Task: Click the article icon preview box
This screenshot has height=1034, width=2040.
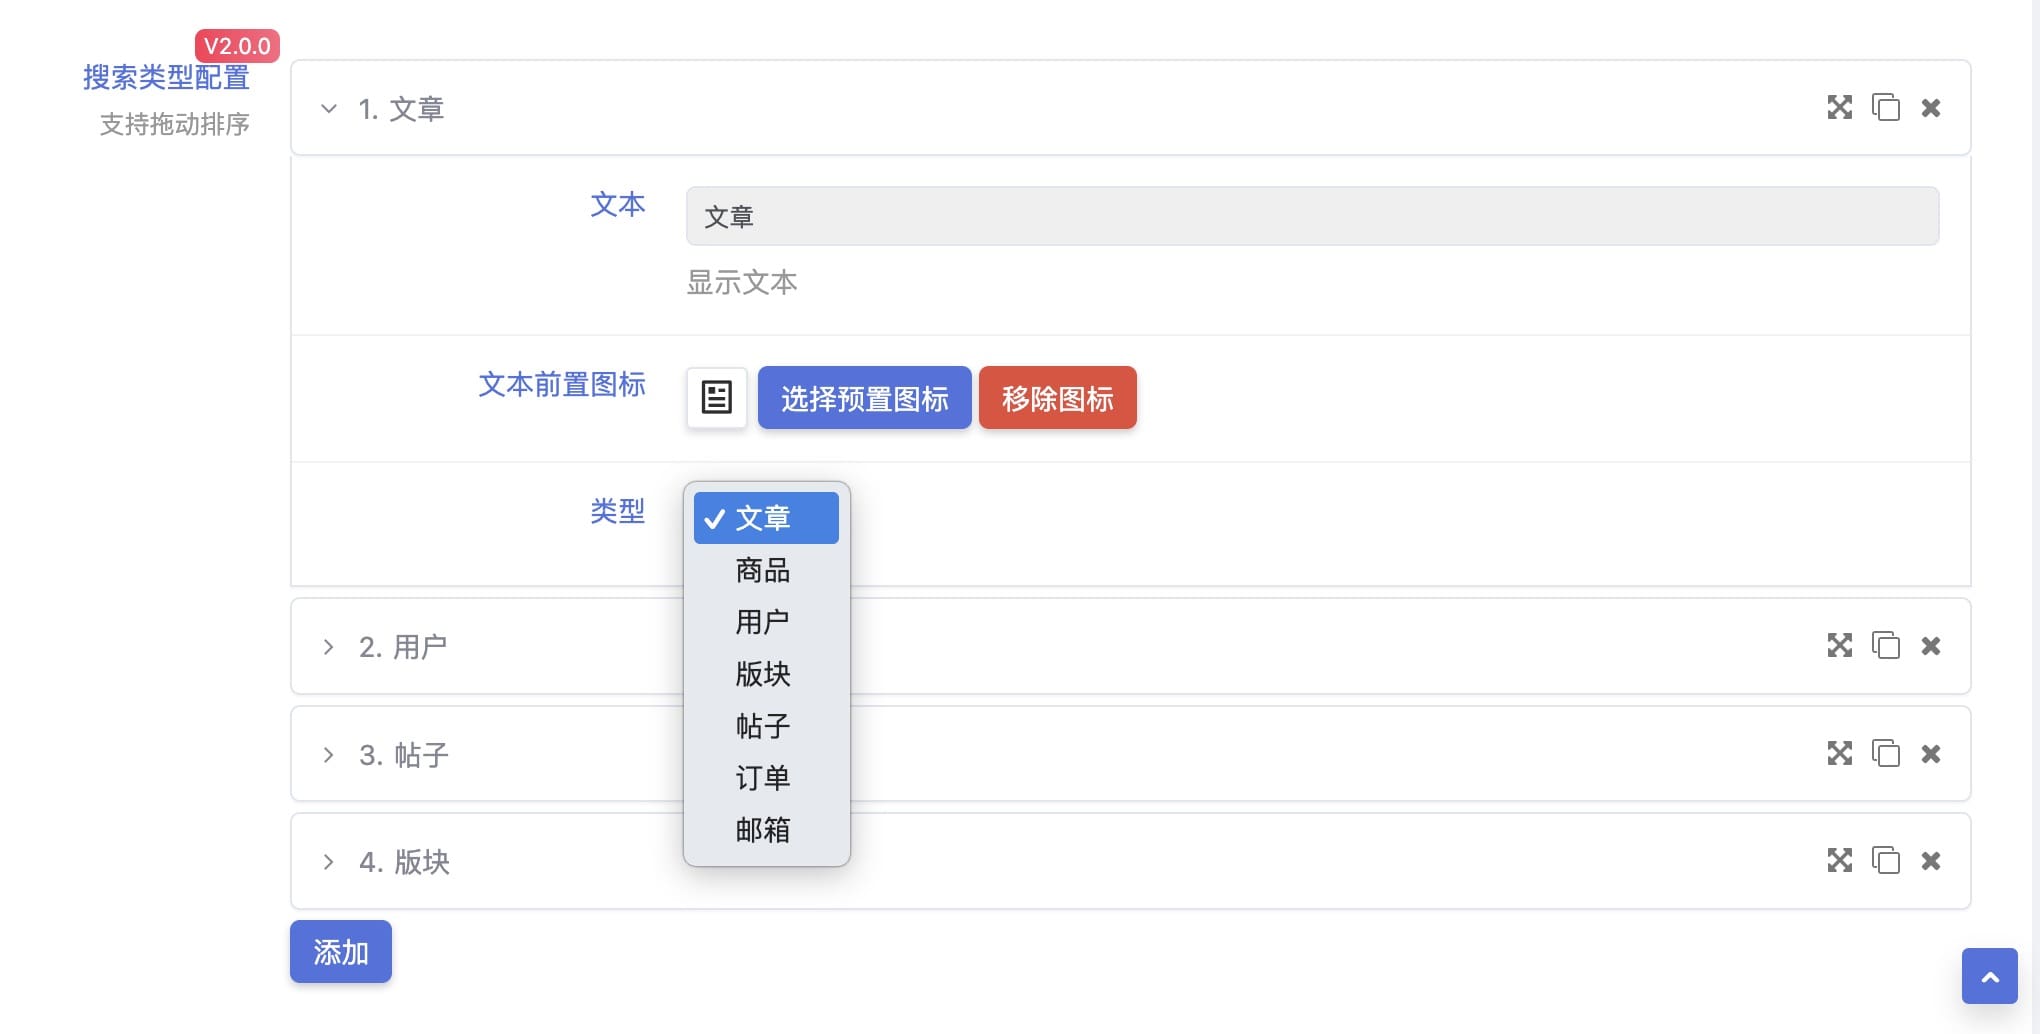Action: pos(716,398)
